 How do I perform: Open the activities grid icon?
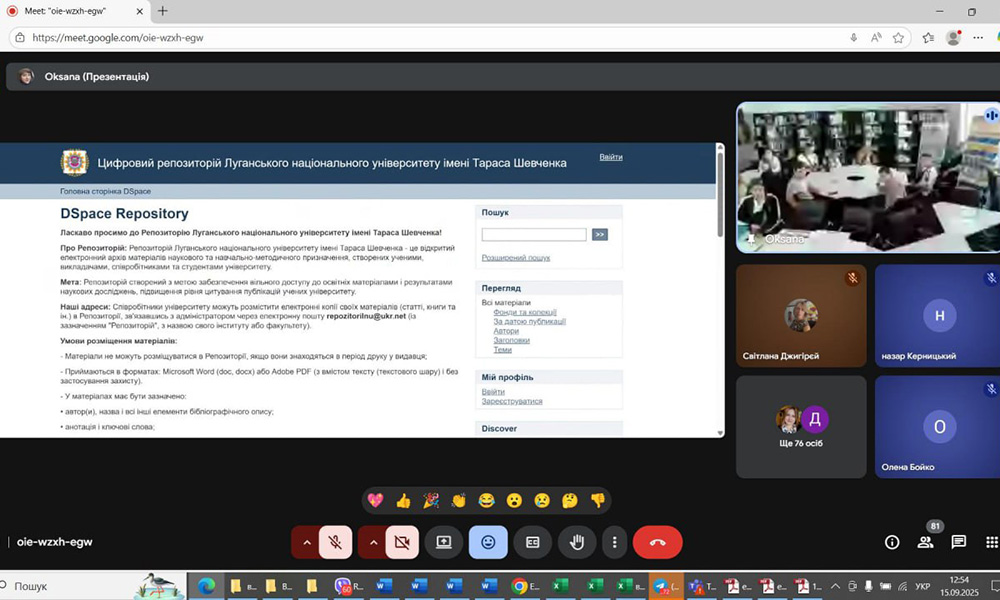pos(990,542)
